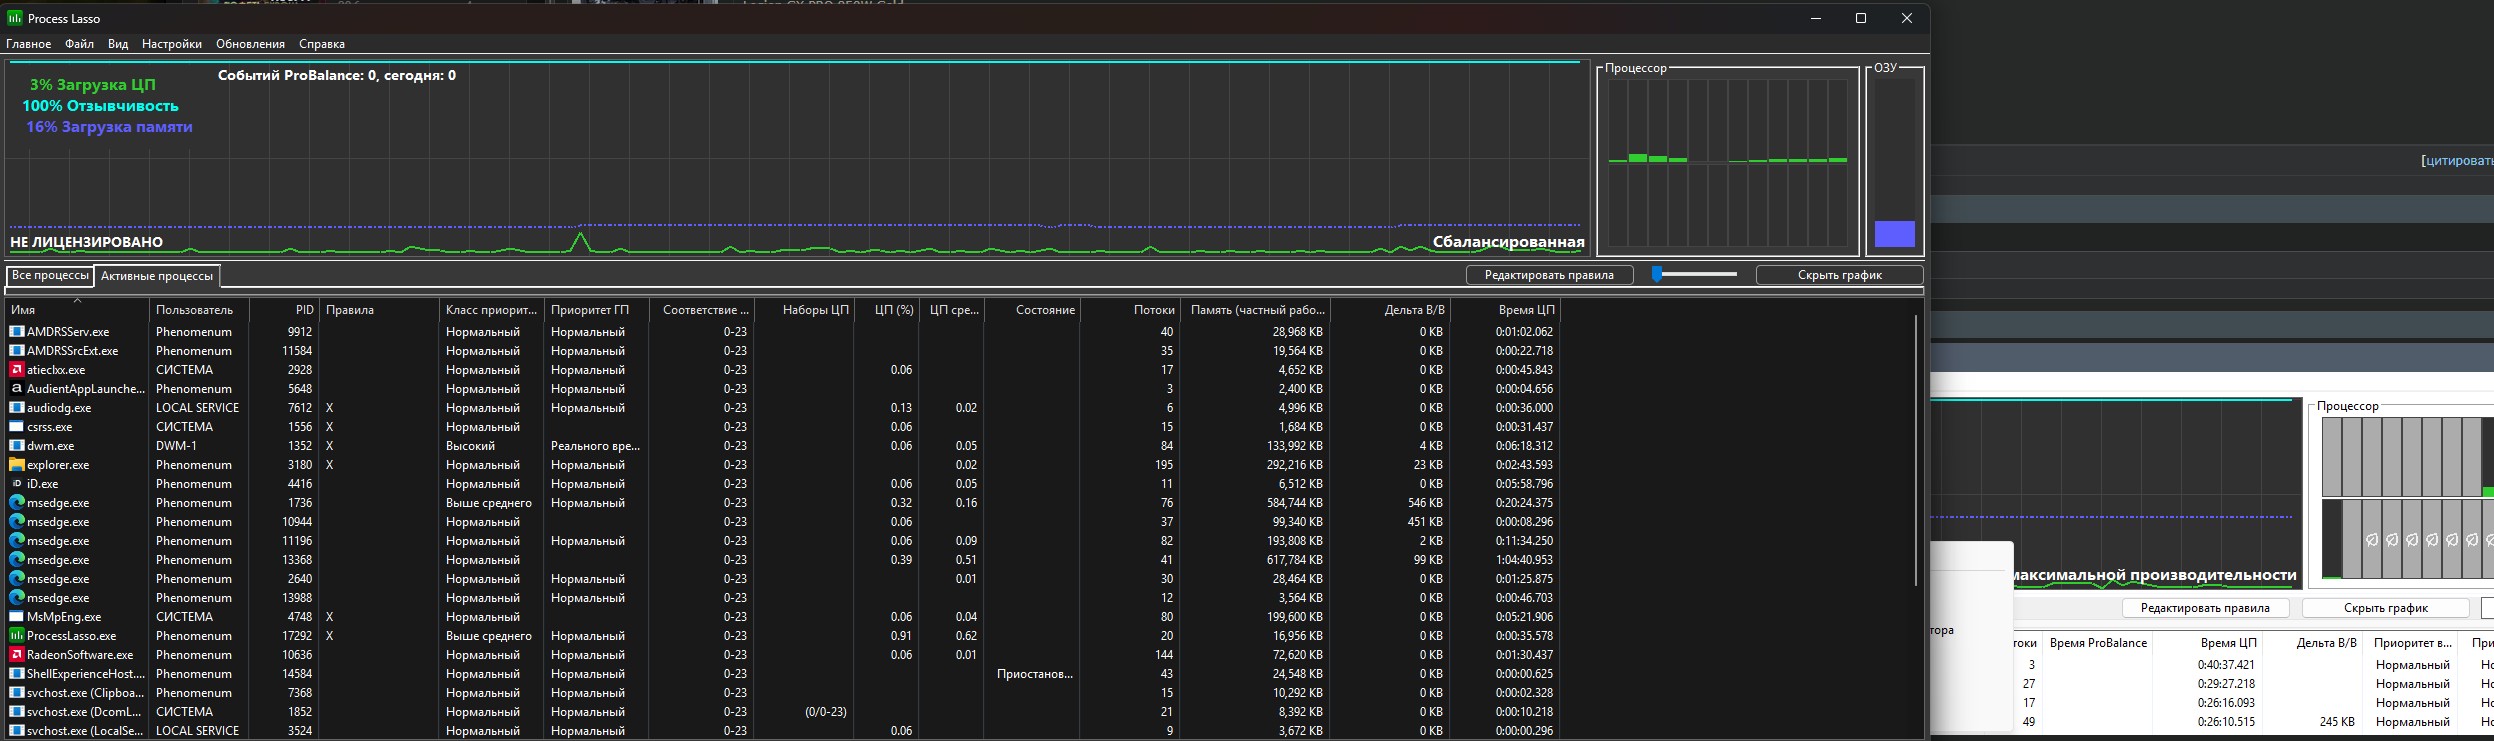Click the [цитировать link in the background page

(2457, 161)
